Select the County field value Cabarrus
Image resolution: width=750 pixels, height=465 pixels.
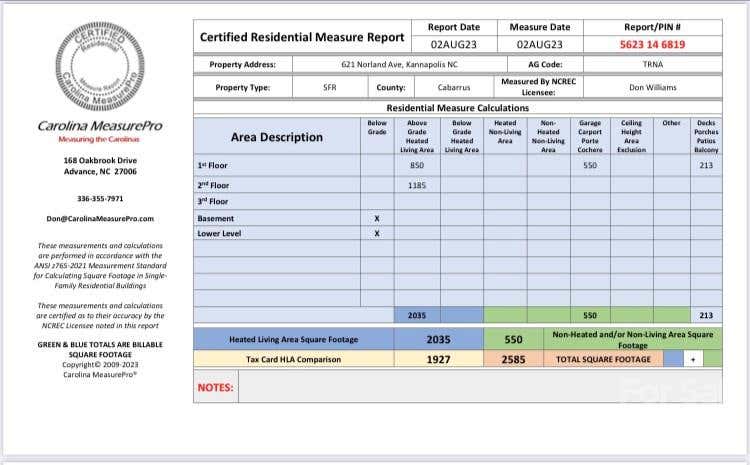click(454, 88)
